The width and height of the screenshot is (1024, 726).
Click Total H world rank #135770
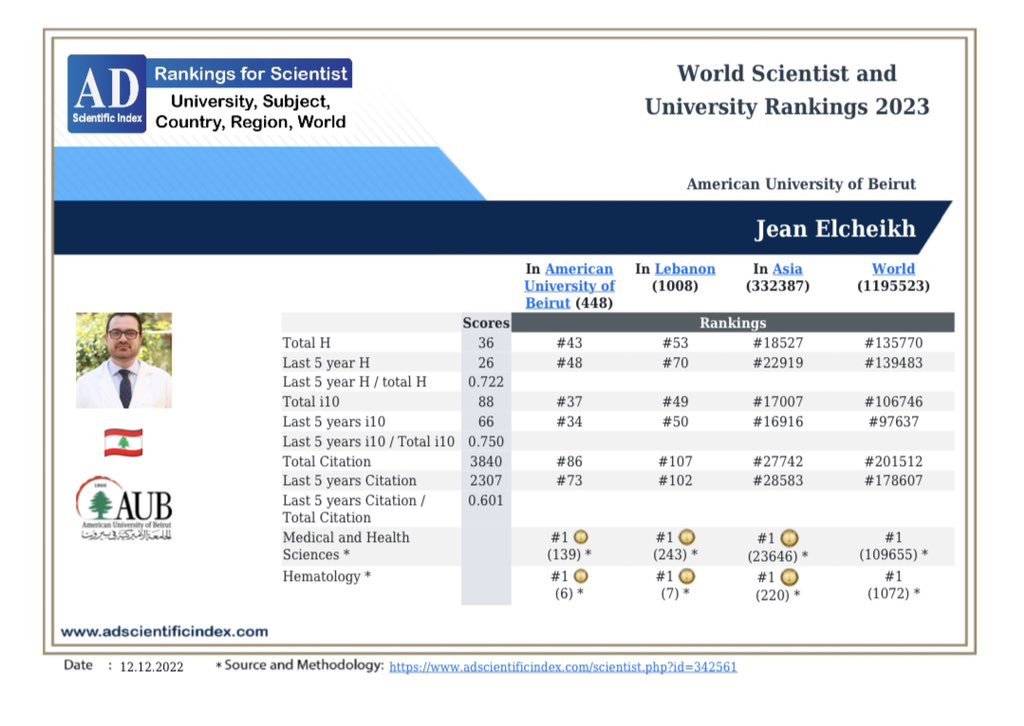[893, 343]
